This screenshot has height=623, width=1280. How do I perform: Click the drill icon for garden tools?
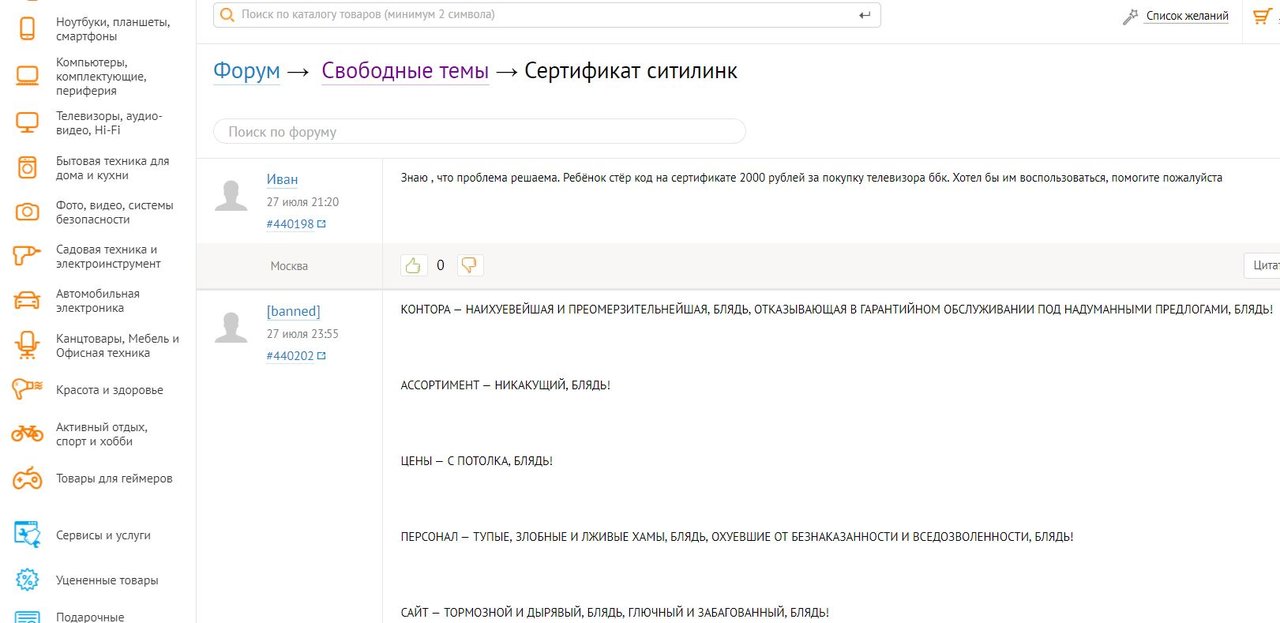[x=27, y=256]
